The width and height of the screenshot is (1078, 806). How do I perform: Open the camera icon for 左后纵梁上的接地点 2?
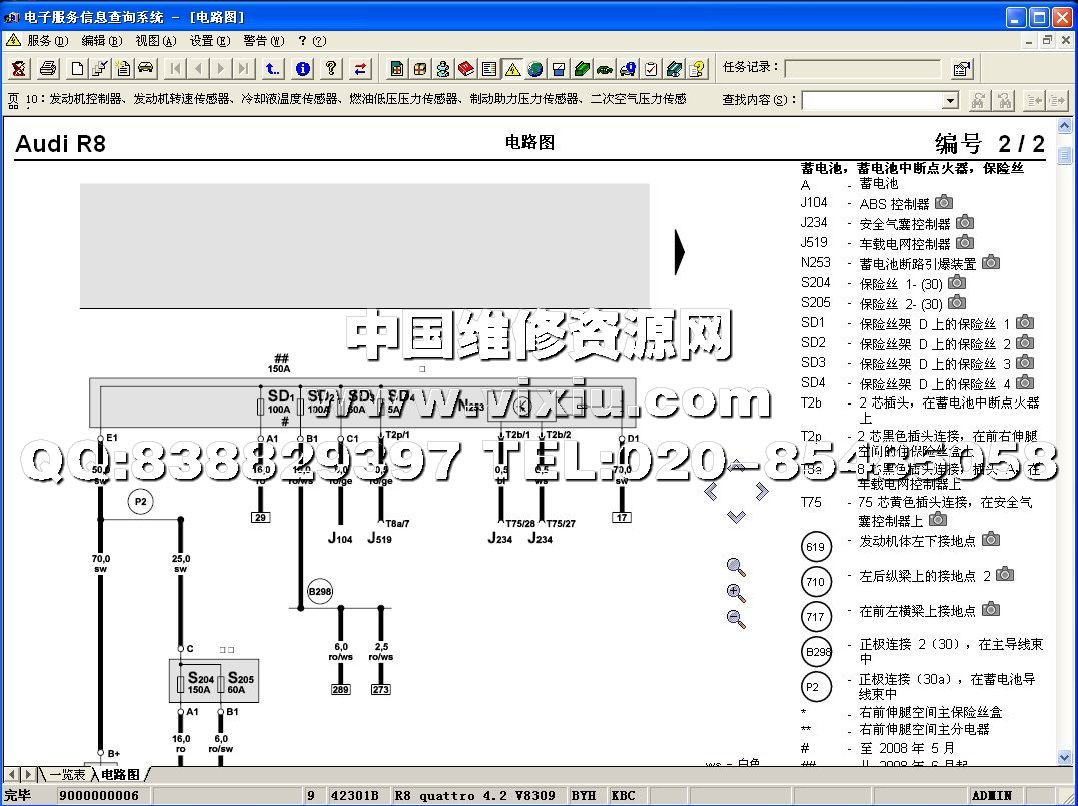click(x=1004, y=574)
